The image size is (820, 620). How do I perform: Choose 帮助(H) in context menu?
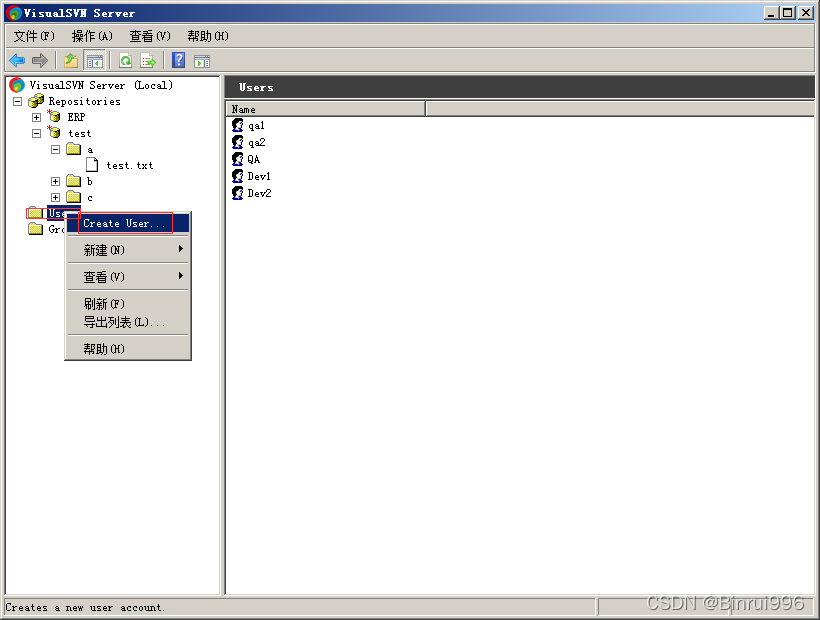pos(128,349)
